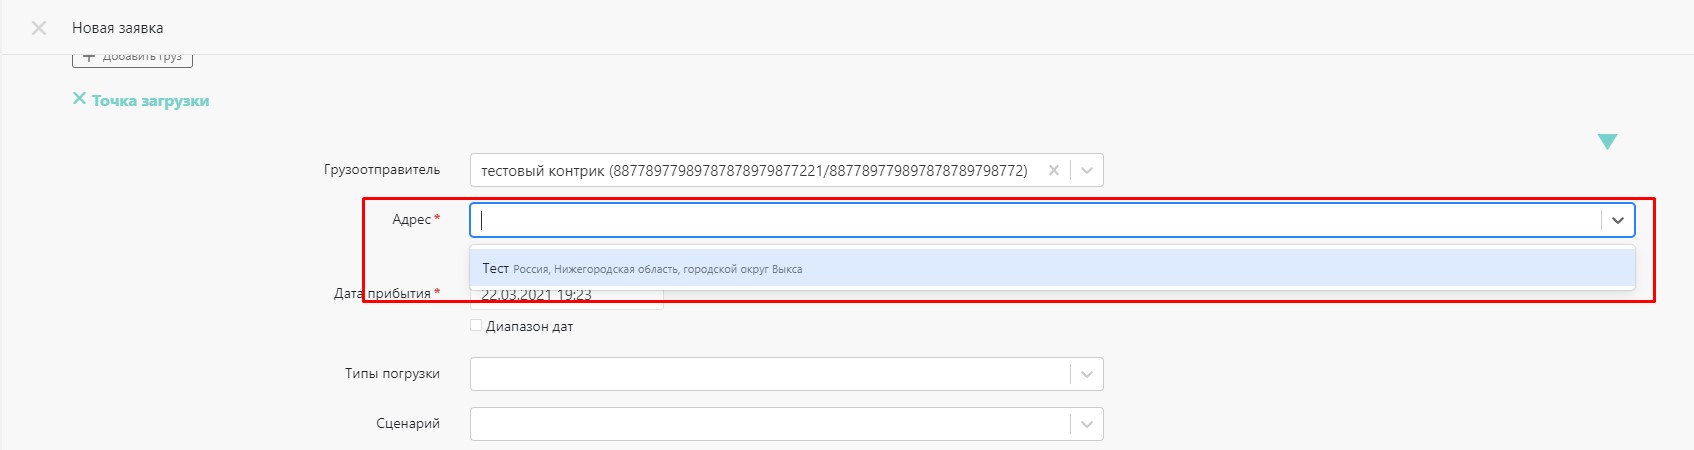The height and width of the screenshot is (450, 1694).
Task: Click the Диапазон дат label
Action: tap(529, 326)
